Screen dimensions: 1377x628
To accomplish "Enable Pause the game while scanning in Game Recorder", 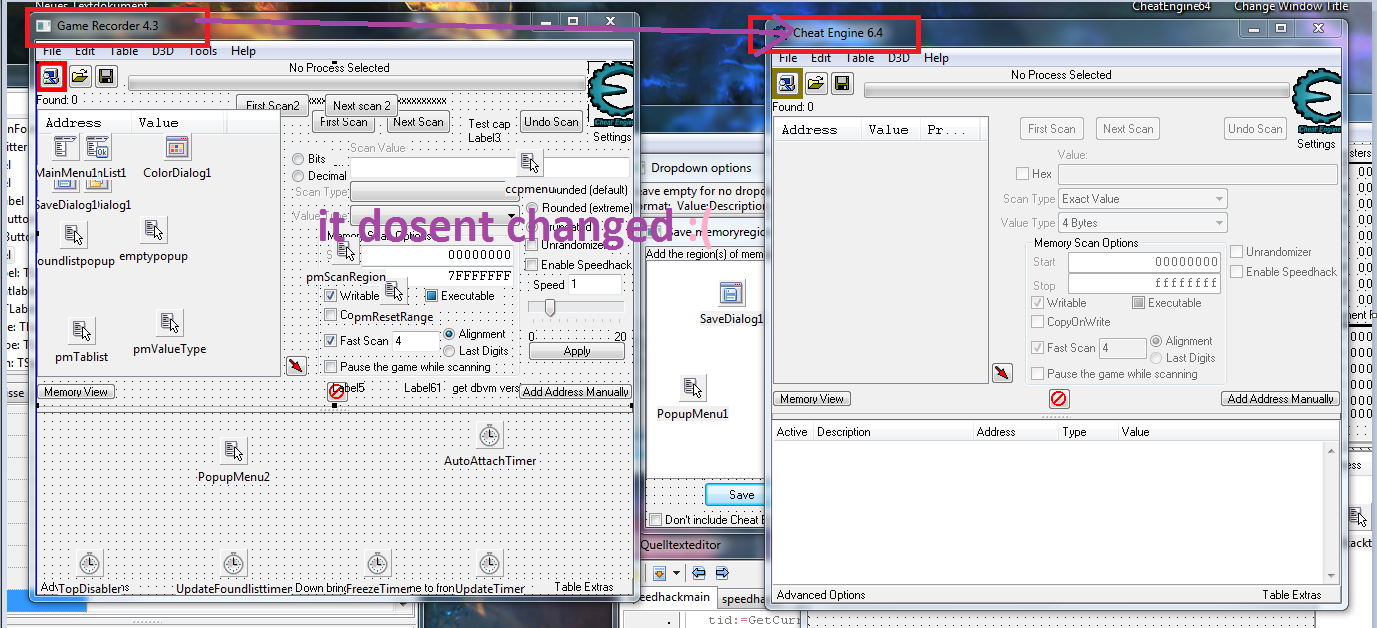I will [331, 367].
